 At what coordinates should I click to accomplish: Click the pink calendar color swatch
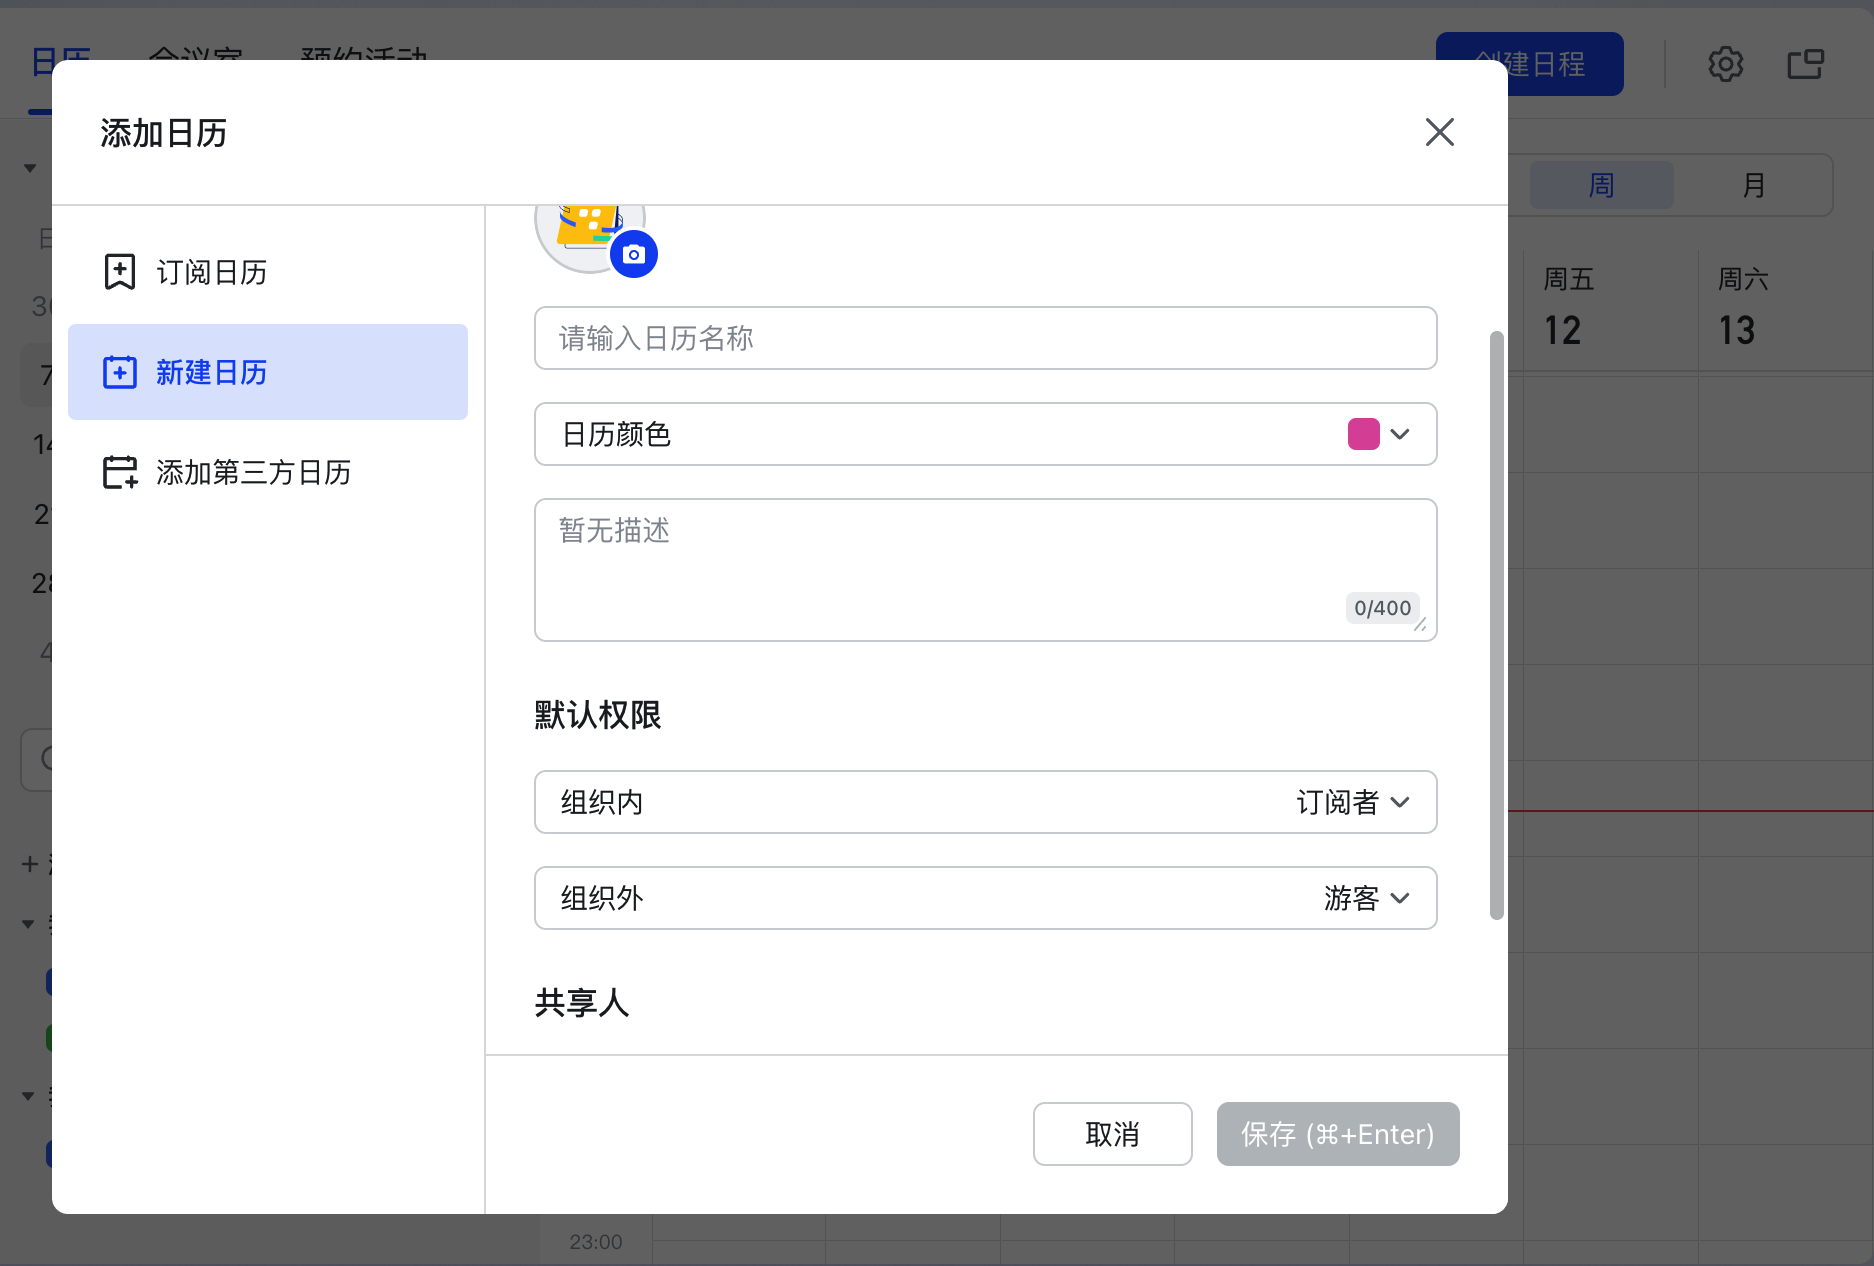click(1364, 434)
